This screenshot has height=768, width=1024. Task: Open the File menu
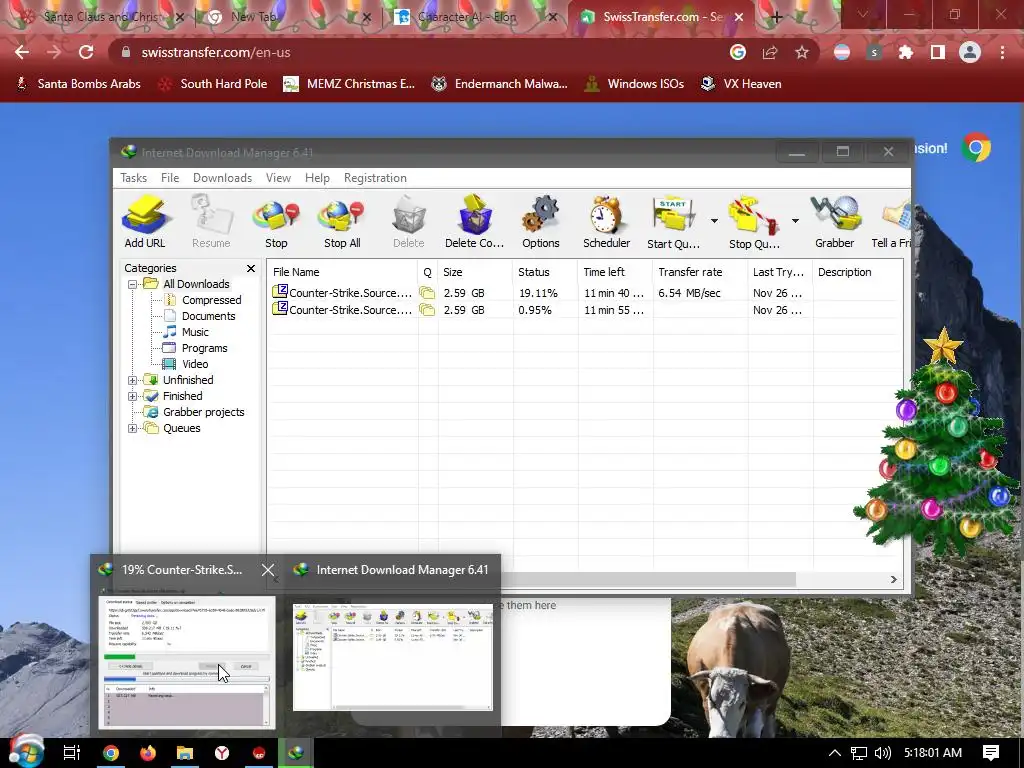170,178
